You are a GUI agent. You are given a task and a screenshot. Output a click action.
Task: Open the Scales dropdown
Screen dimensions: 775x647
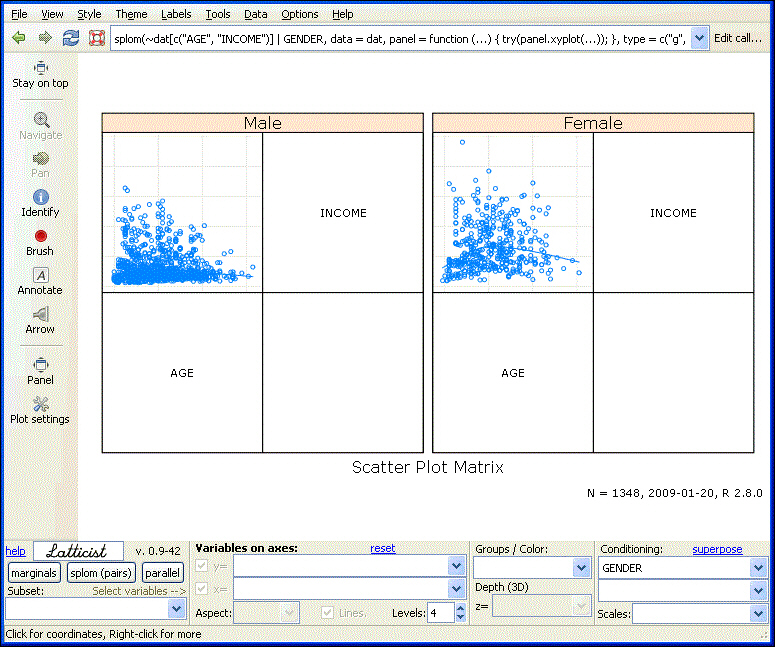coord(758,614)
